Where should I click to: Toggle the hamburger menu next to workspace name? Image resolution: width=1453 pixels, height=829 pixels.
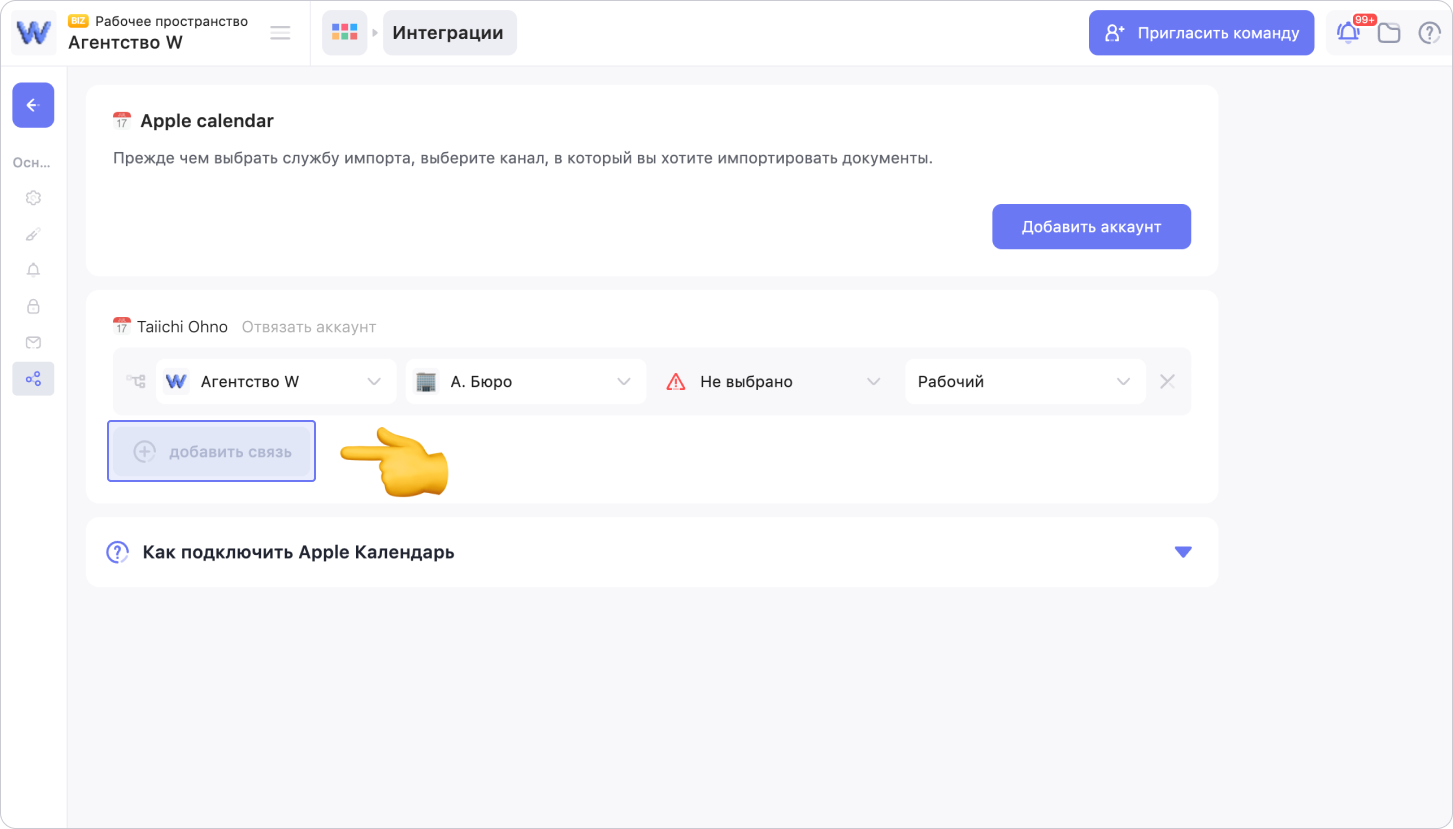click(281, 33)
